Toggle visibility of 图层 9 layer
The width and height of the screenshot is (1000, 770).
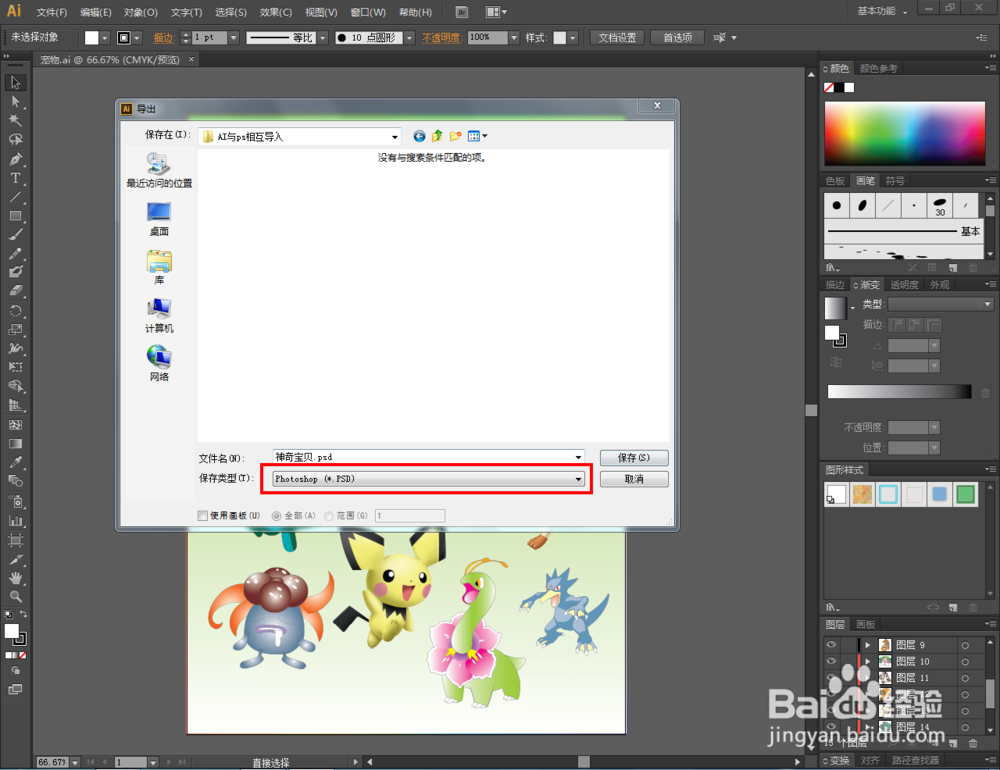tap(832, 644)
